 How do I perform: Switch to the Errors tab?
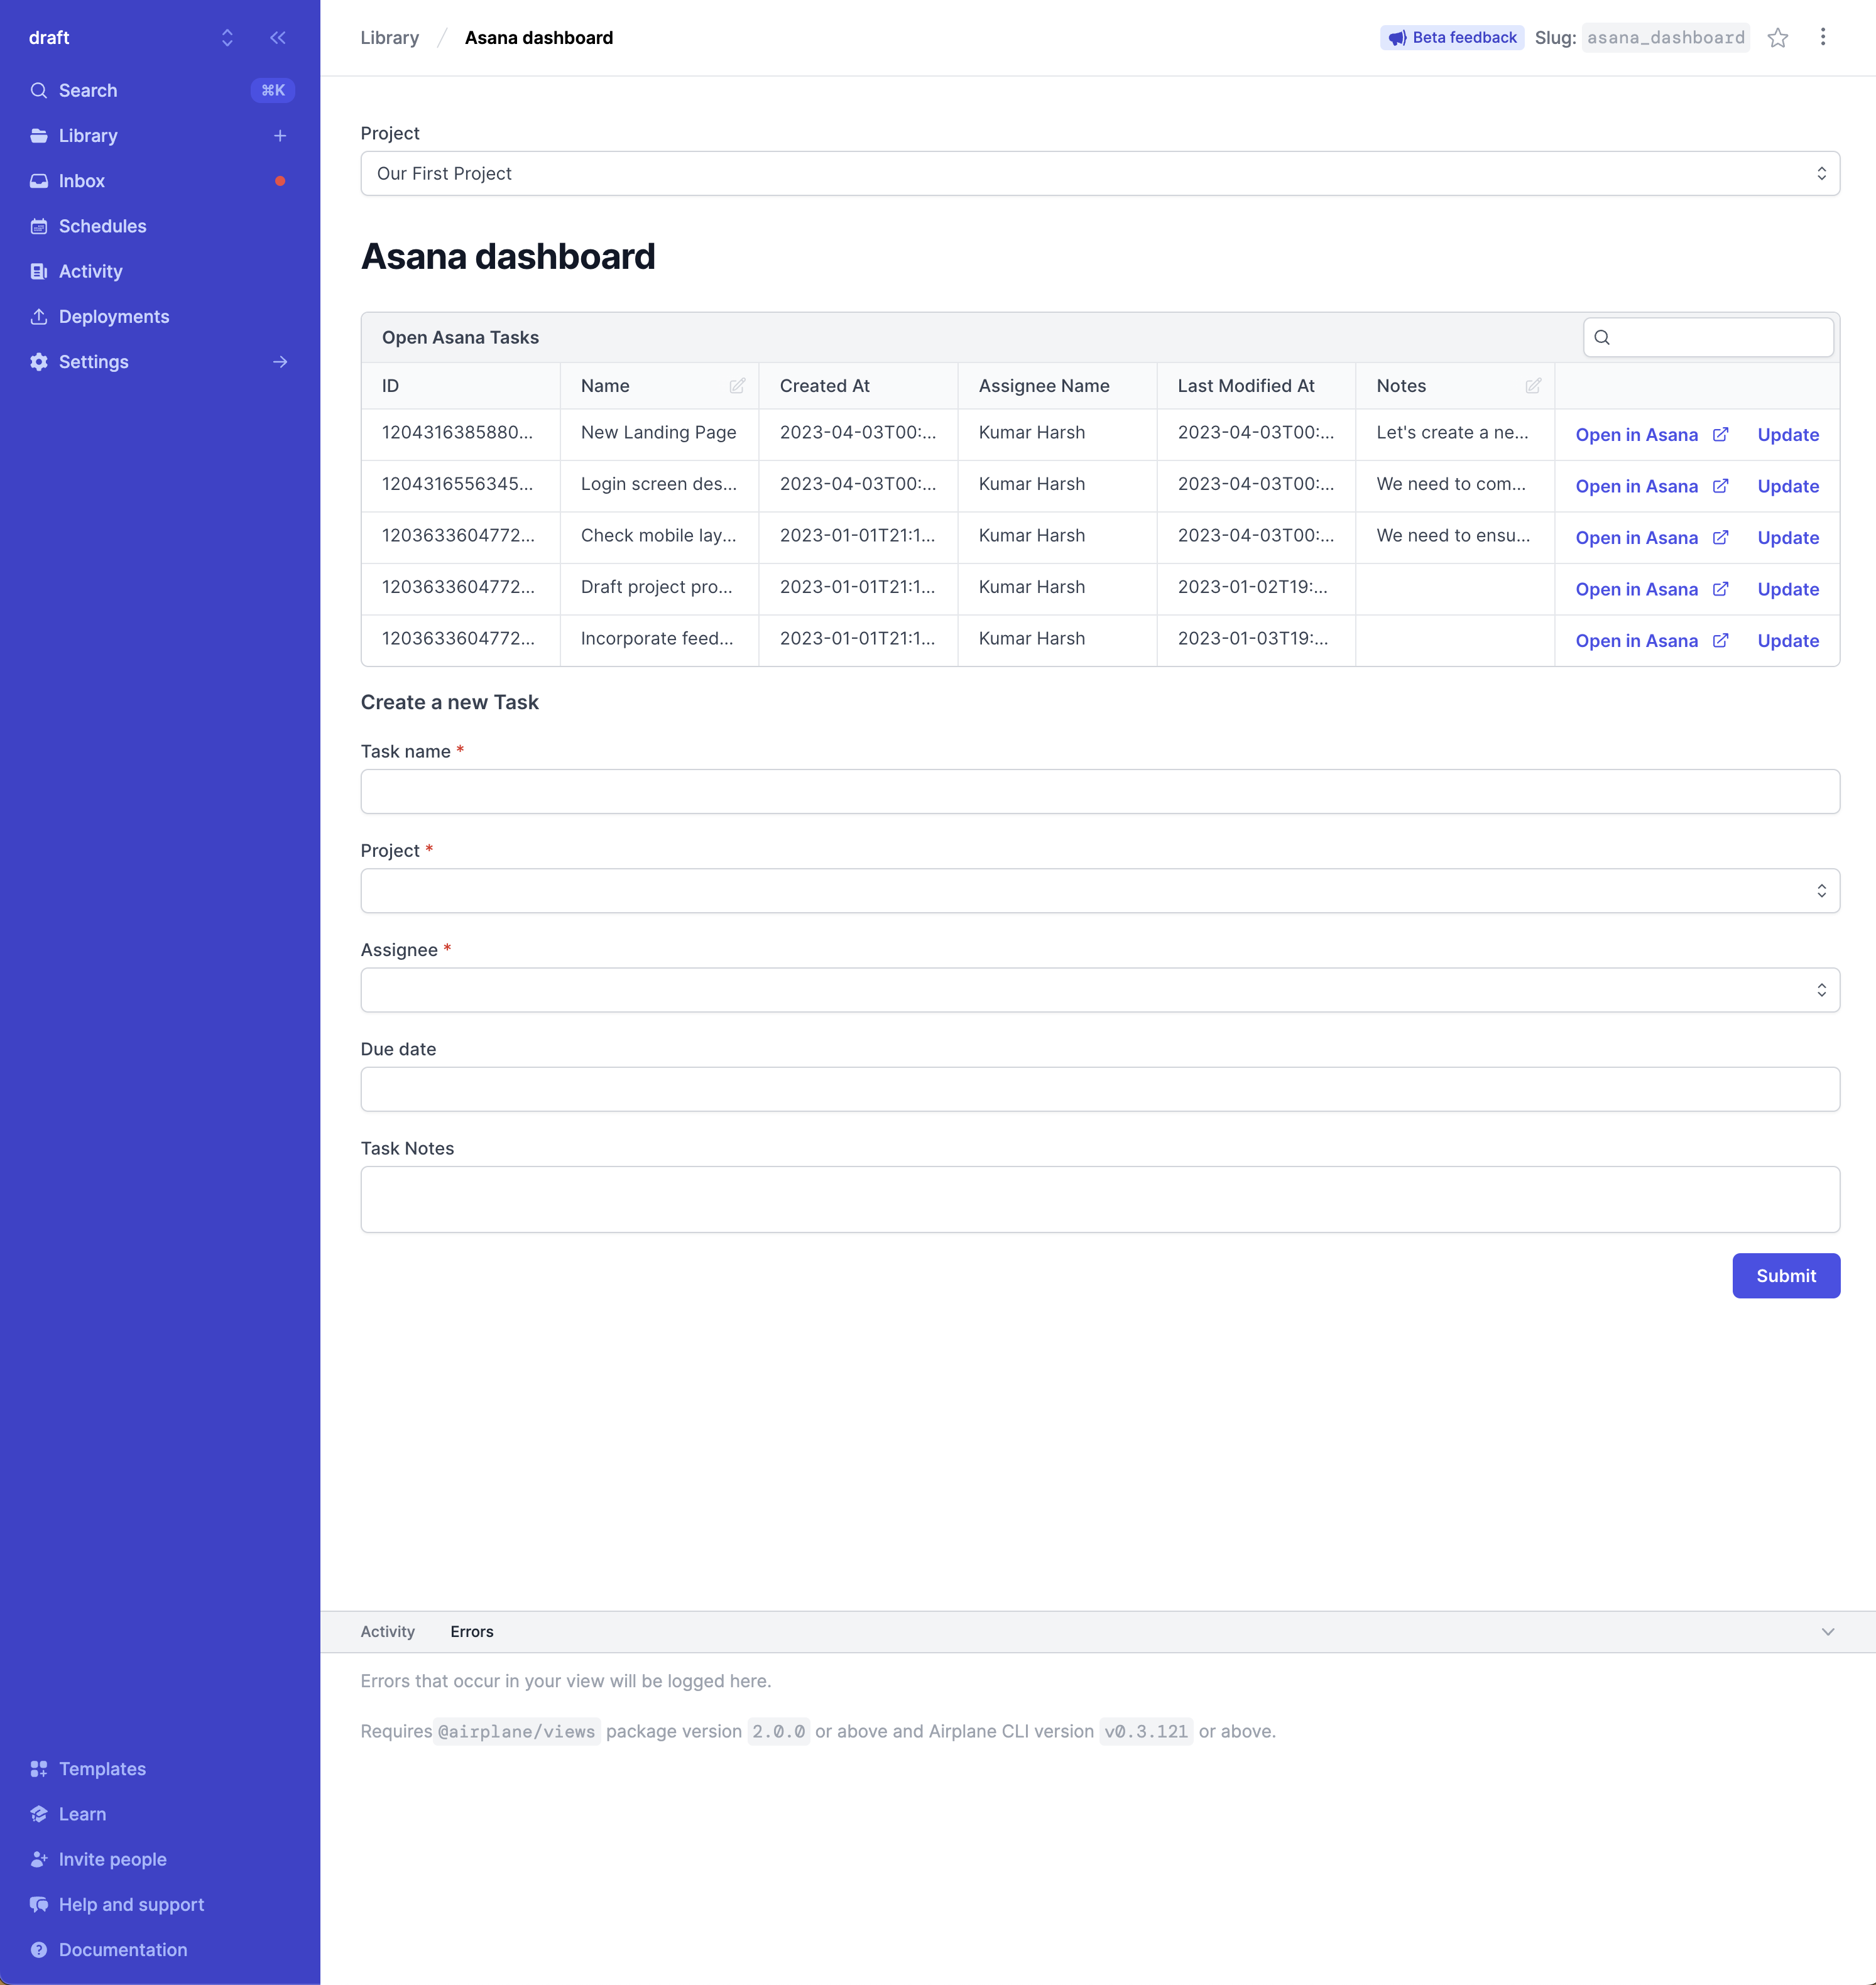tap(471, 1631)
